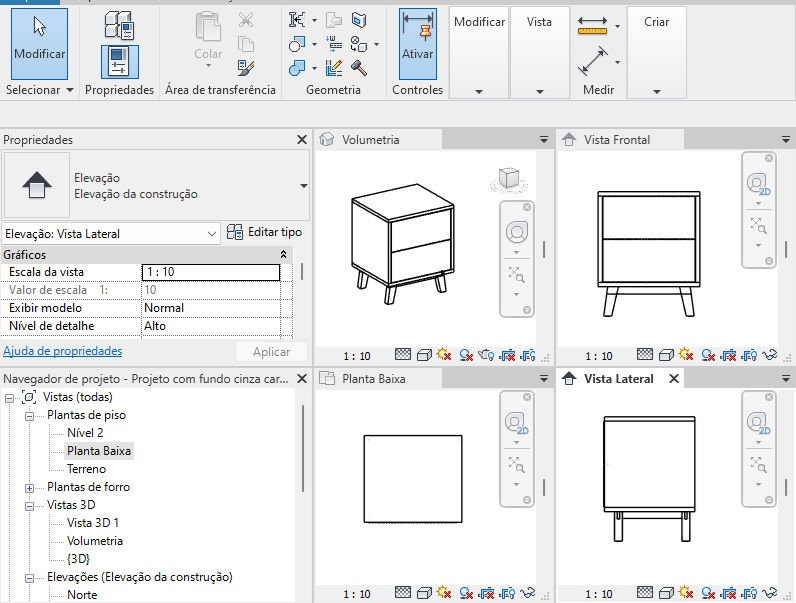Click the Nível de detalhe value Alto
The height and width of the screenshot is (603, 796).
click(211, 326)
